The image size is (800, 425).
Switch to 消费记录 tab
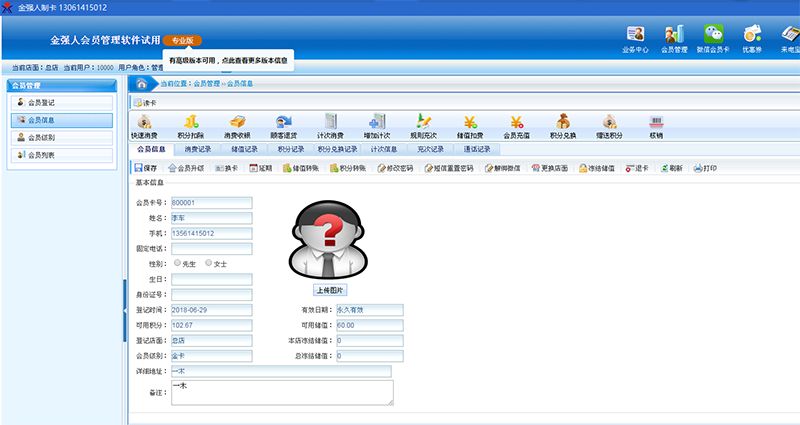coord(198,149)
